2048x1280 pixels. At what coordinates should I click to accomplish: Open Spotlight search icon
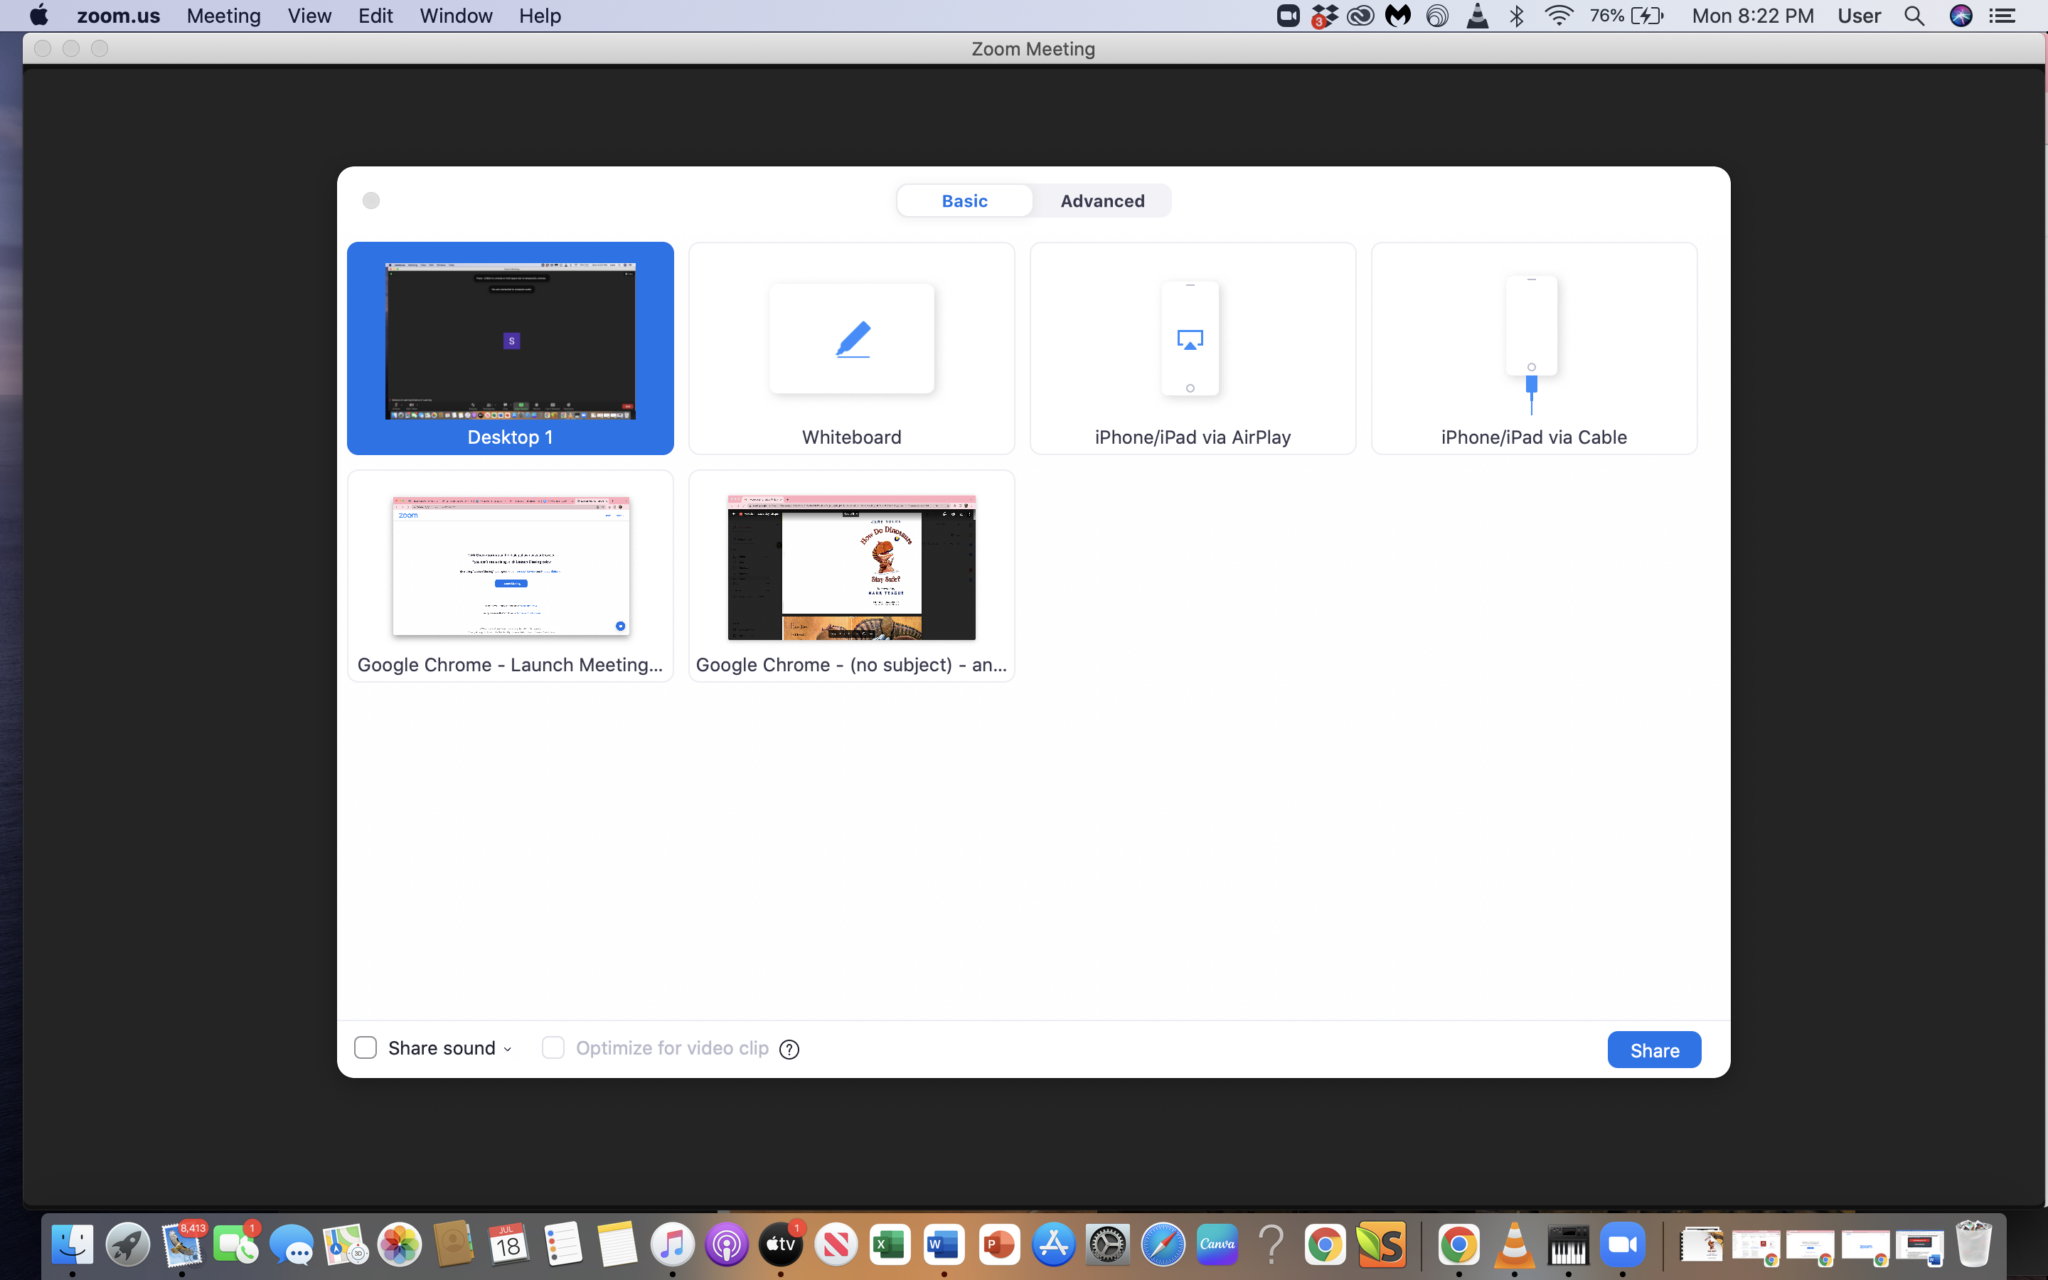(x=1914, y=15)
